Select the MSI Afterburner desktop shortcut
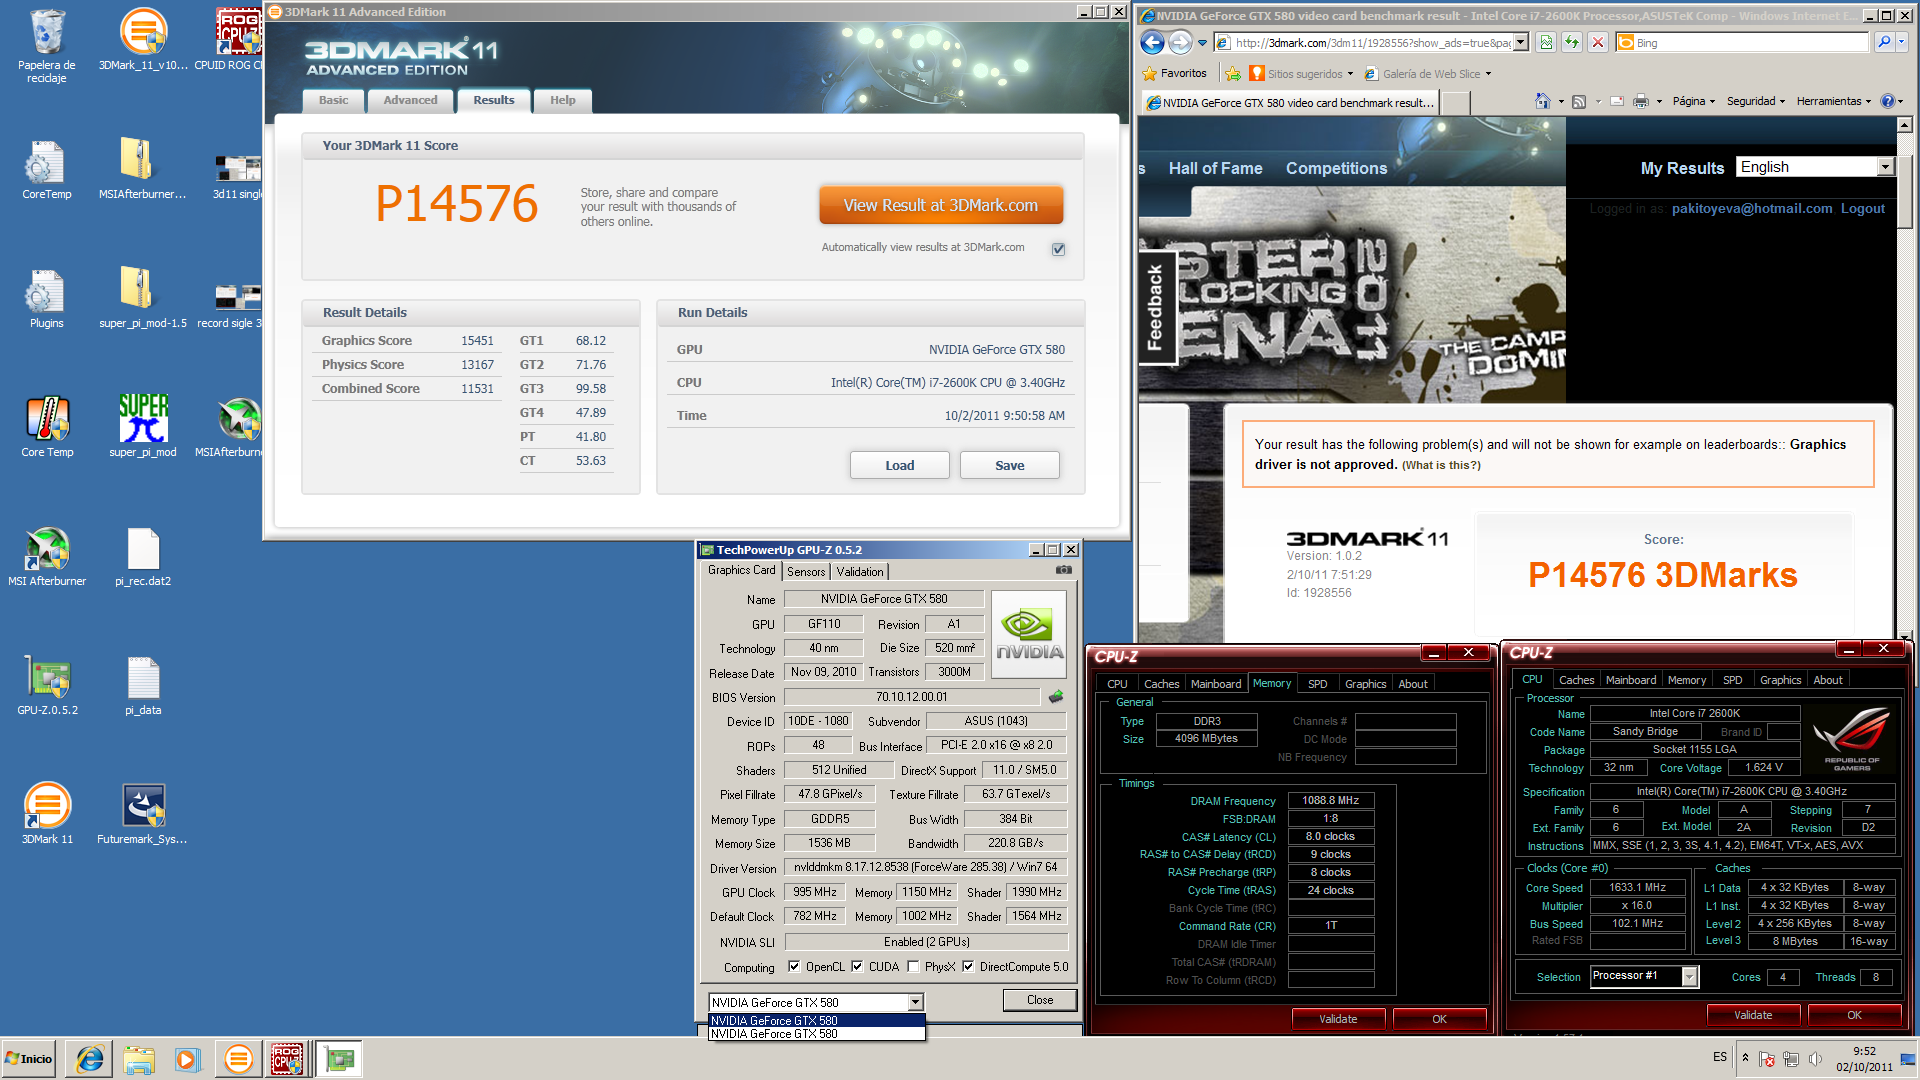 47,556
